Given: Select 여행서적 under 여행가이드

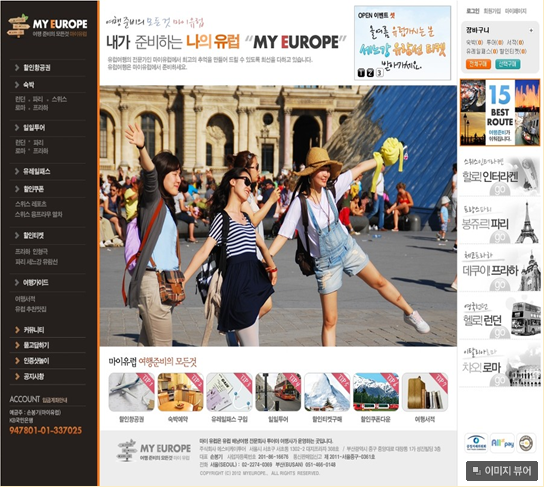Looking at the screenshot, I should tap(25, 299).
